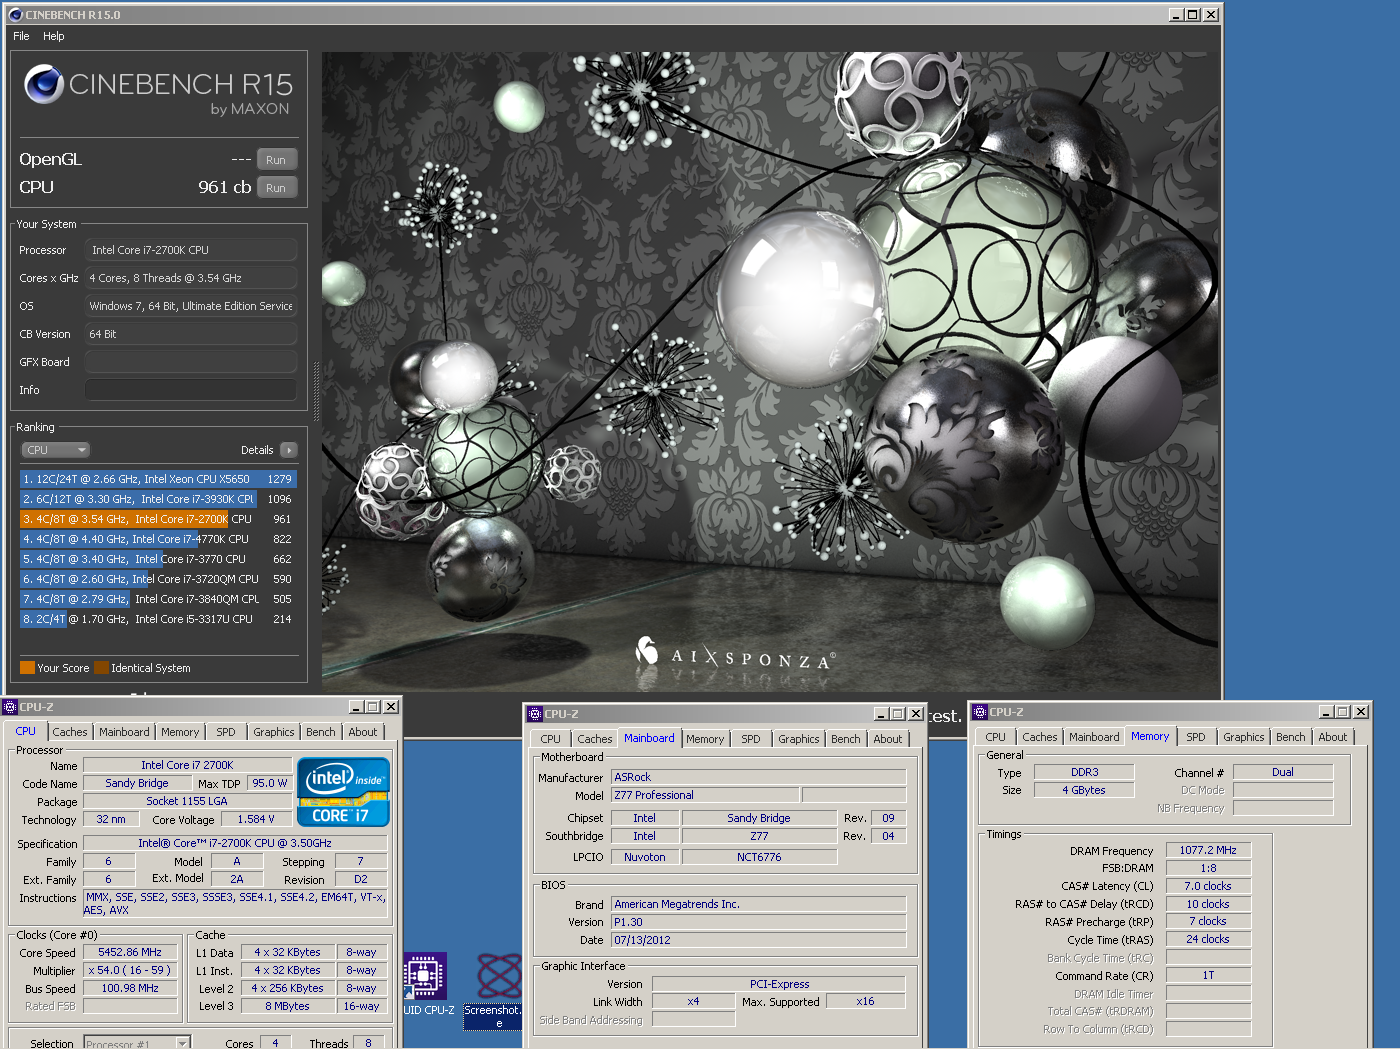Screen dimensions: 1400x1050
Task: Open Bench tab in left CPU-Z window
Action: pyautogui.click(x=321, y=732)
